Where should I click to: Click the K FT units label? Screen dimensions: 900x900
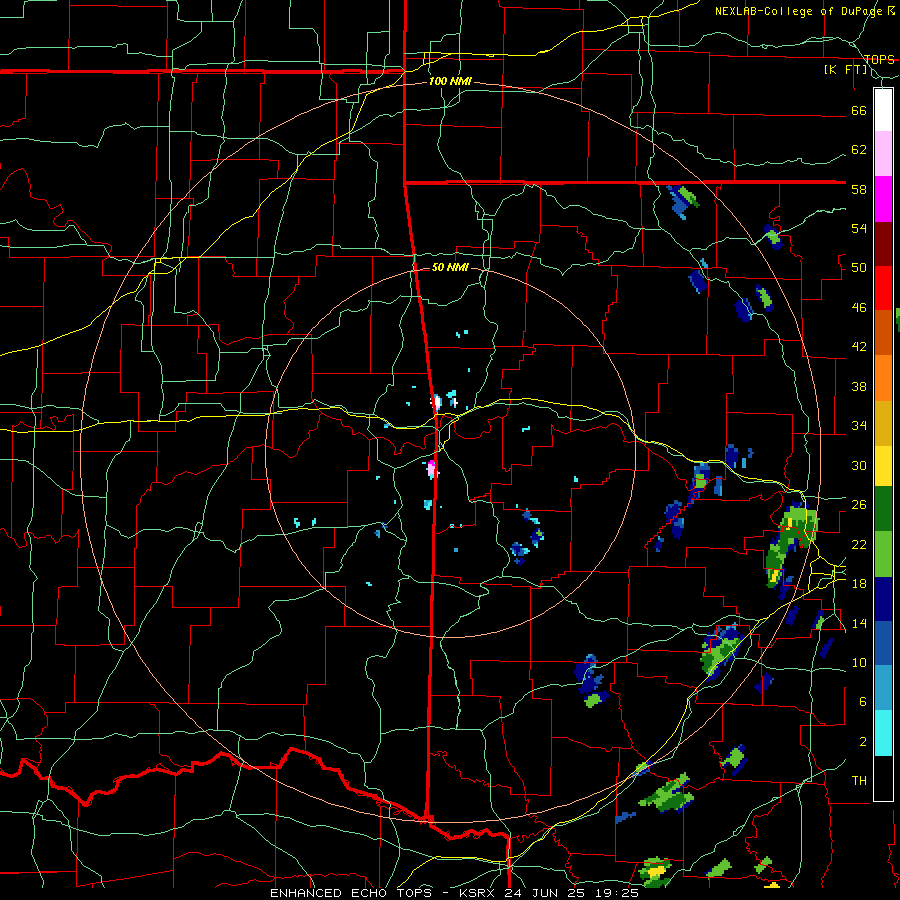pyautogui.click(x=846, y=70)
